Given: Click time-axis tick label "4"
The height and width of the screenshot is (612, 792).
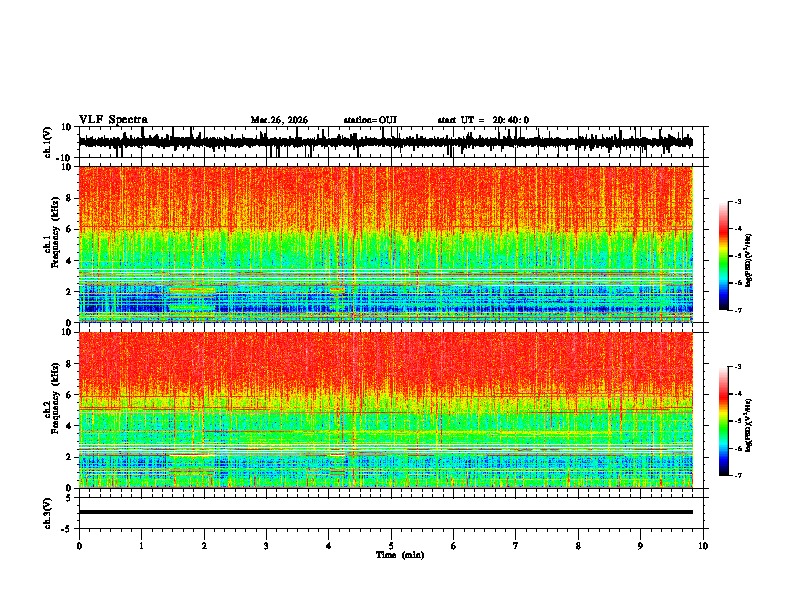Looking at the screenshot, I should 329,546.
